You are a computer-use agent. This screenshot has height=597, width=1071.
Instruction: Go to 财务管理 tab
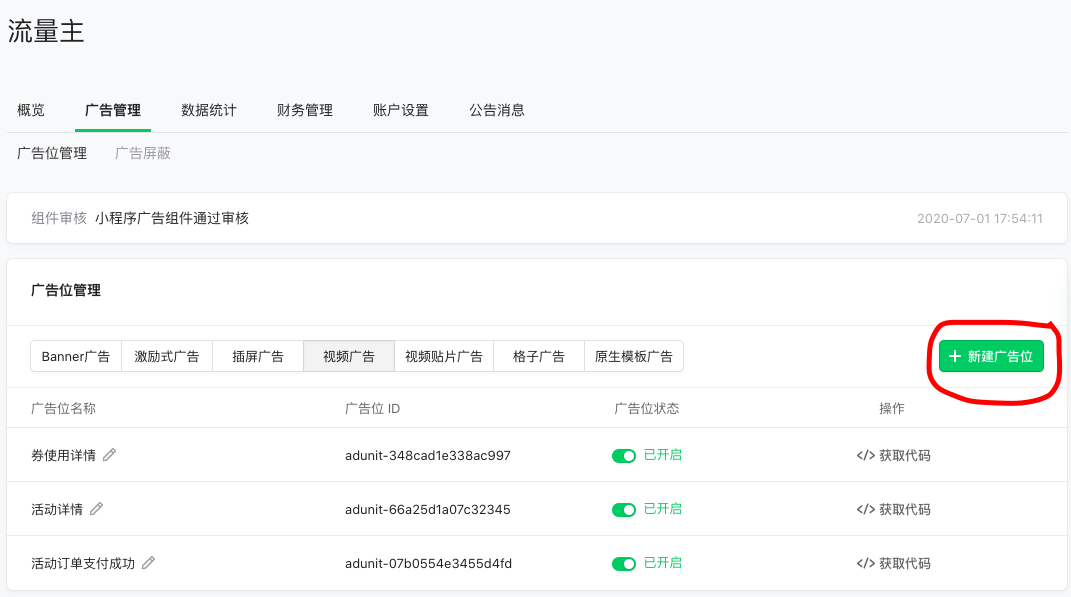(x=305, y=110)
